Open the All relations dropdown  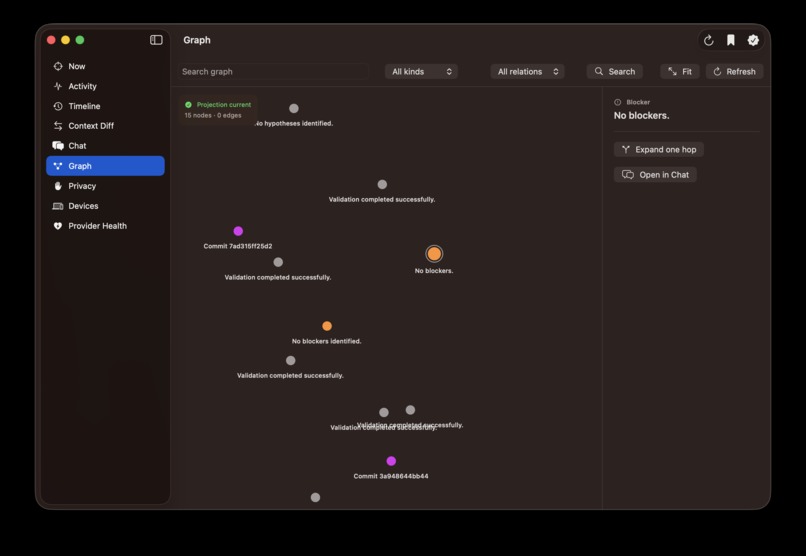click(x=527, y=71)
